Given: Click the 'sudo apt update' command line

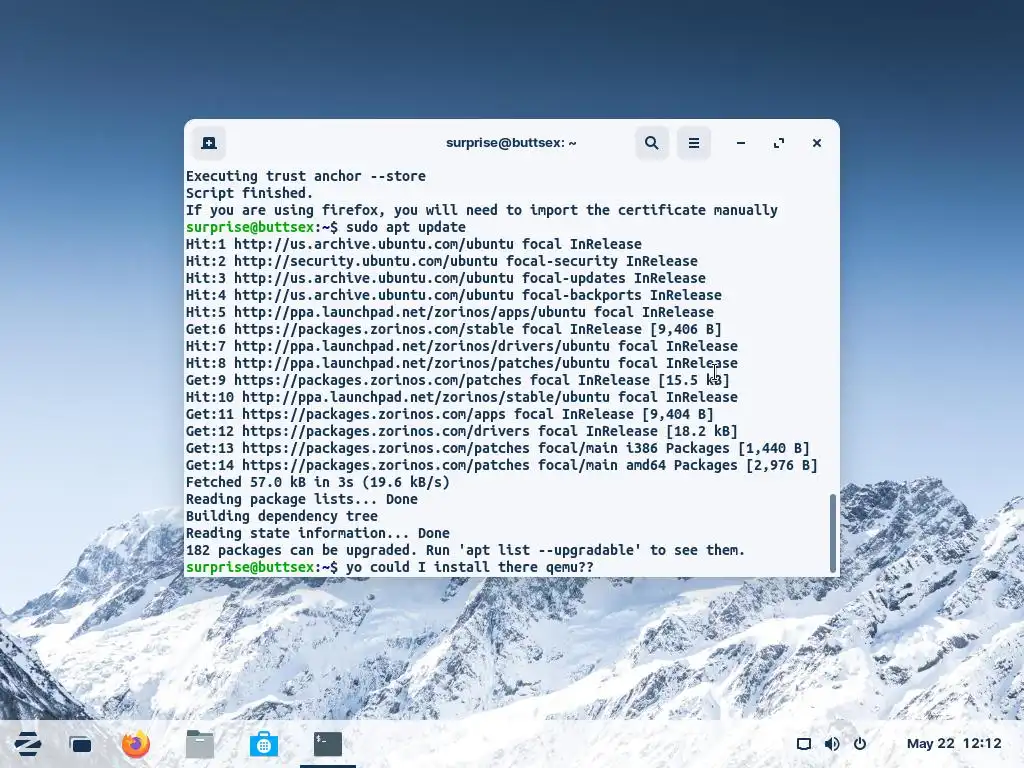Looking at the screenshot, I should click(326, 227).
